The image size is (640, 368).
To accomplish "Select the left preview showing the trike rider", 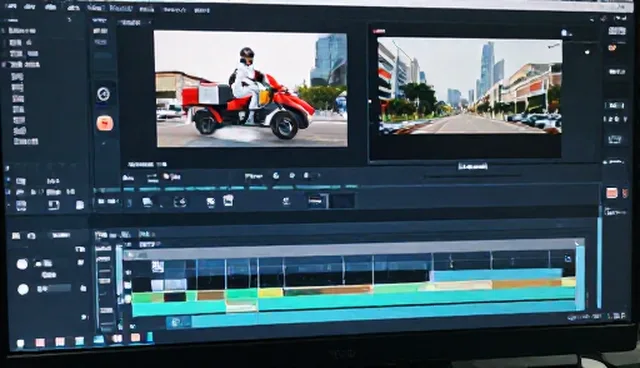I will (x=251, y=89).
